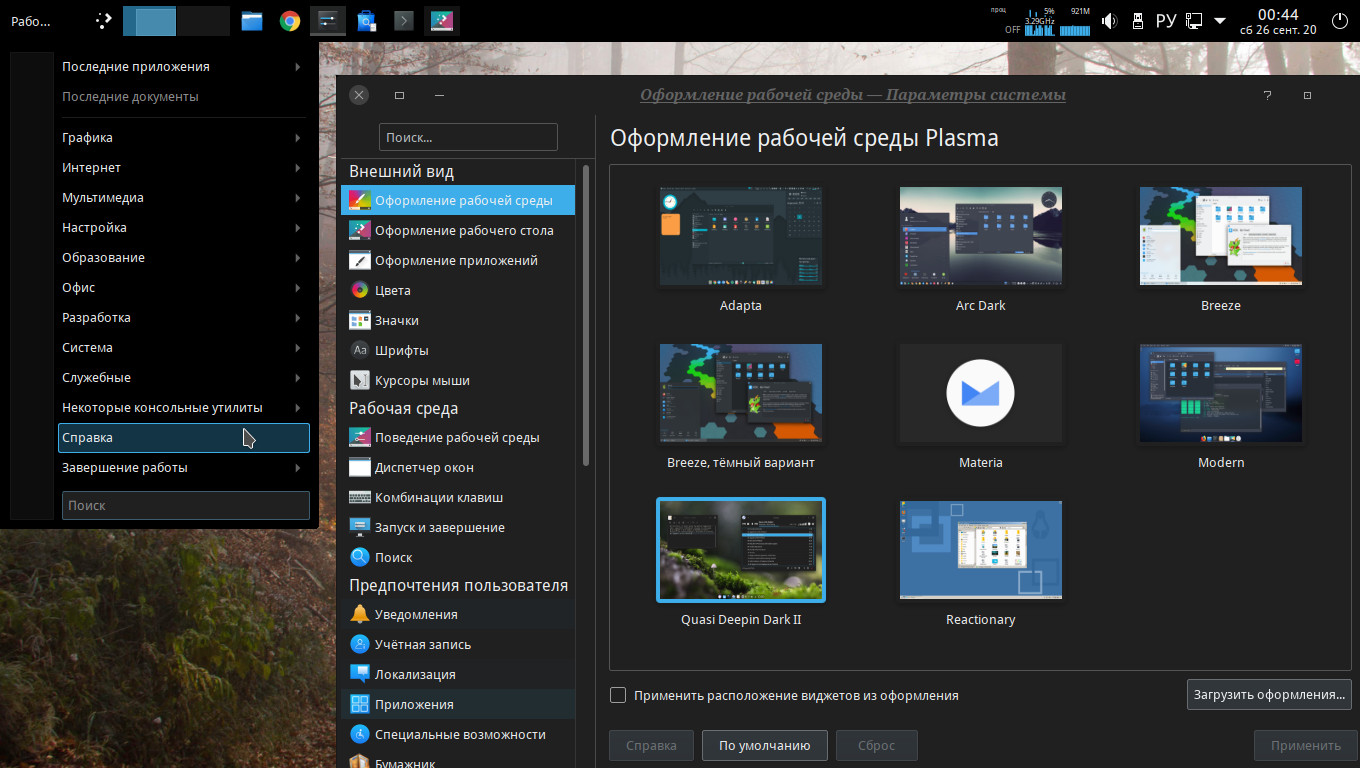Select Последние документы menu entry
The height and width of the screenshot is (768, 1360).
pos(183,97)
